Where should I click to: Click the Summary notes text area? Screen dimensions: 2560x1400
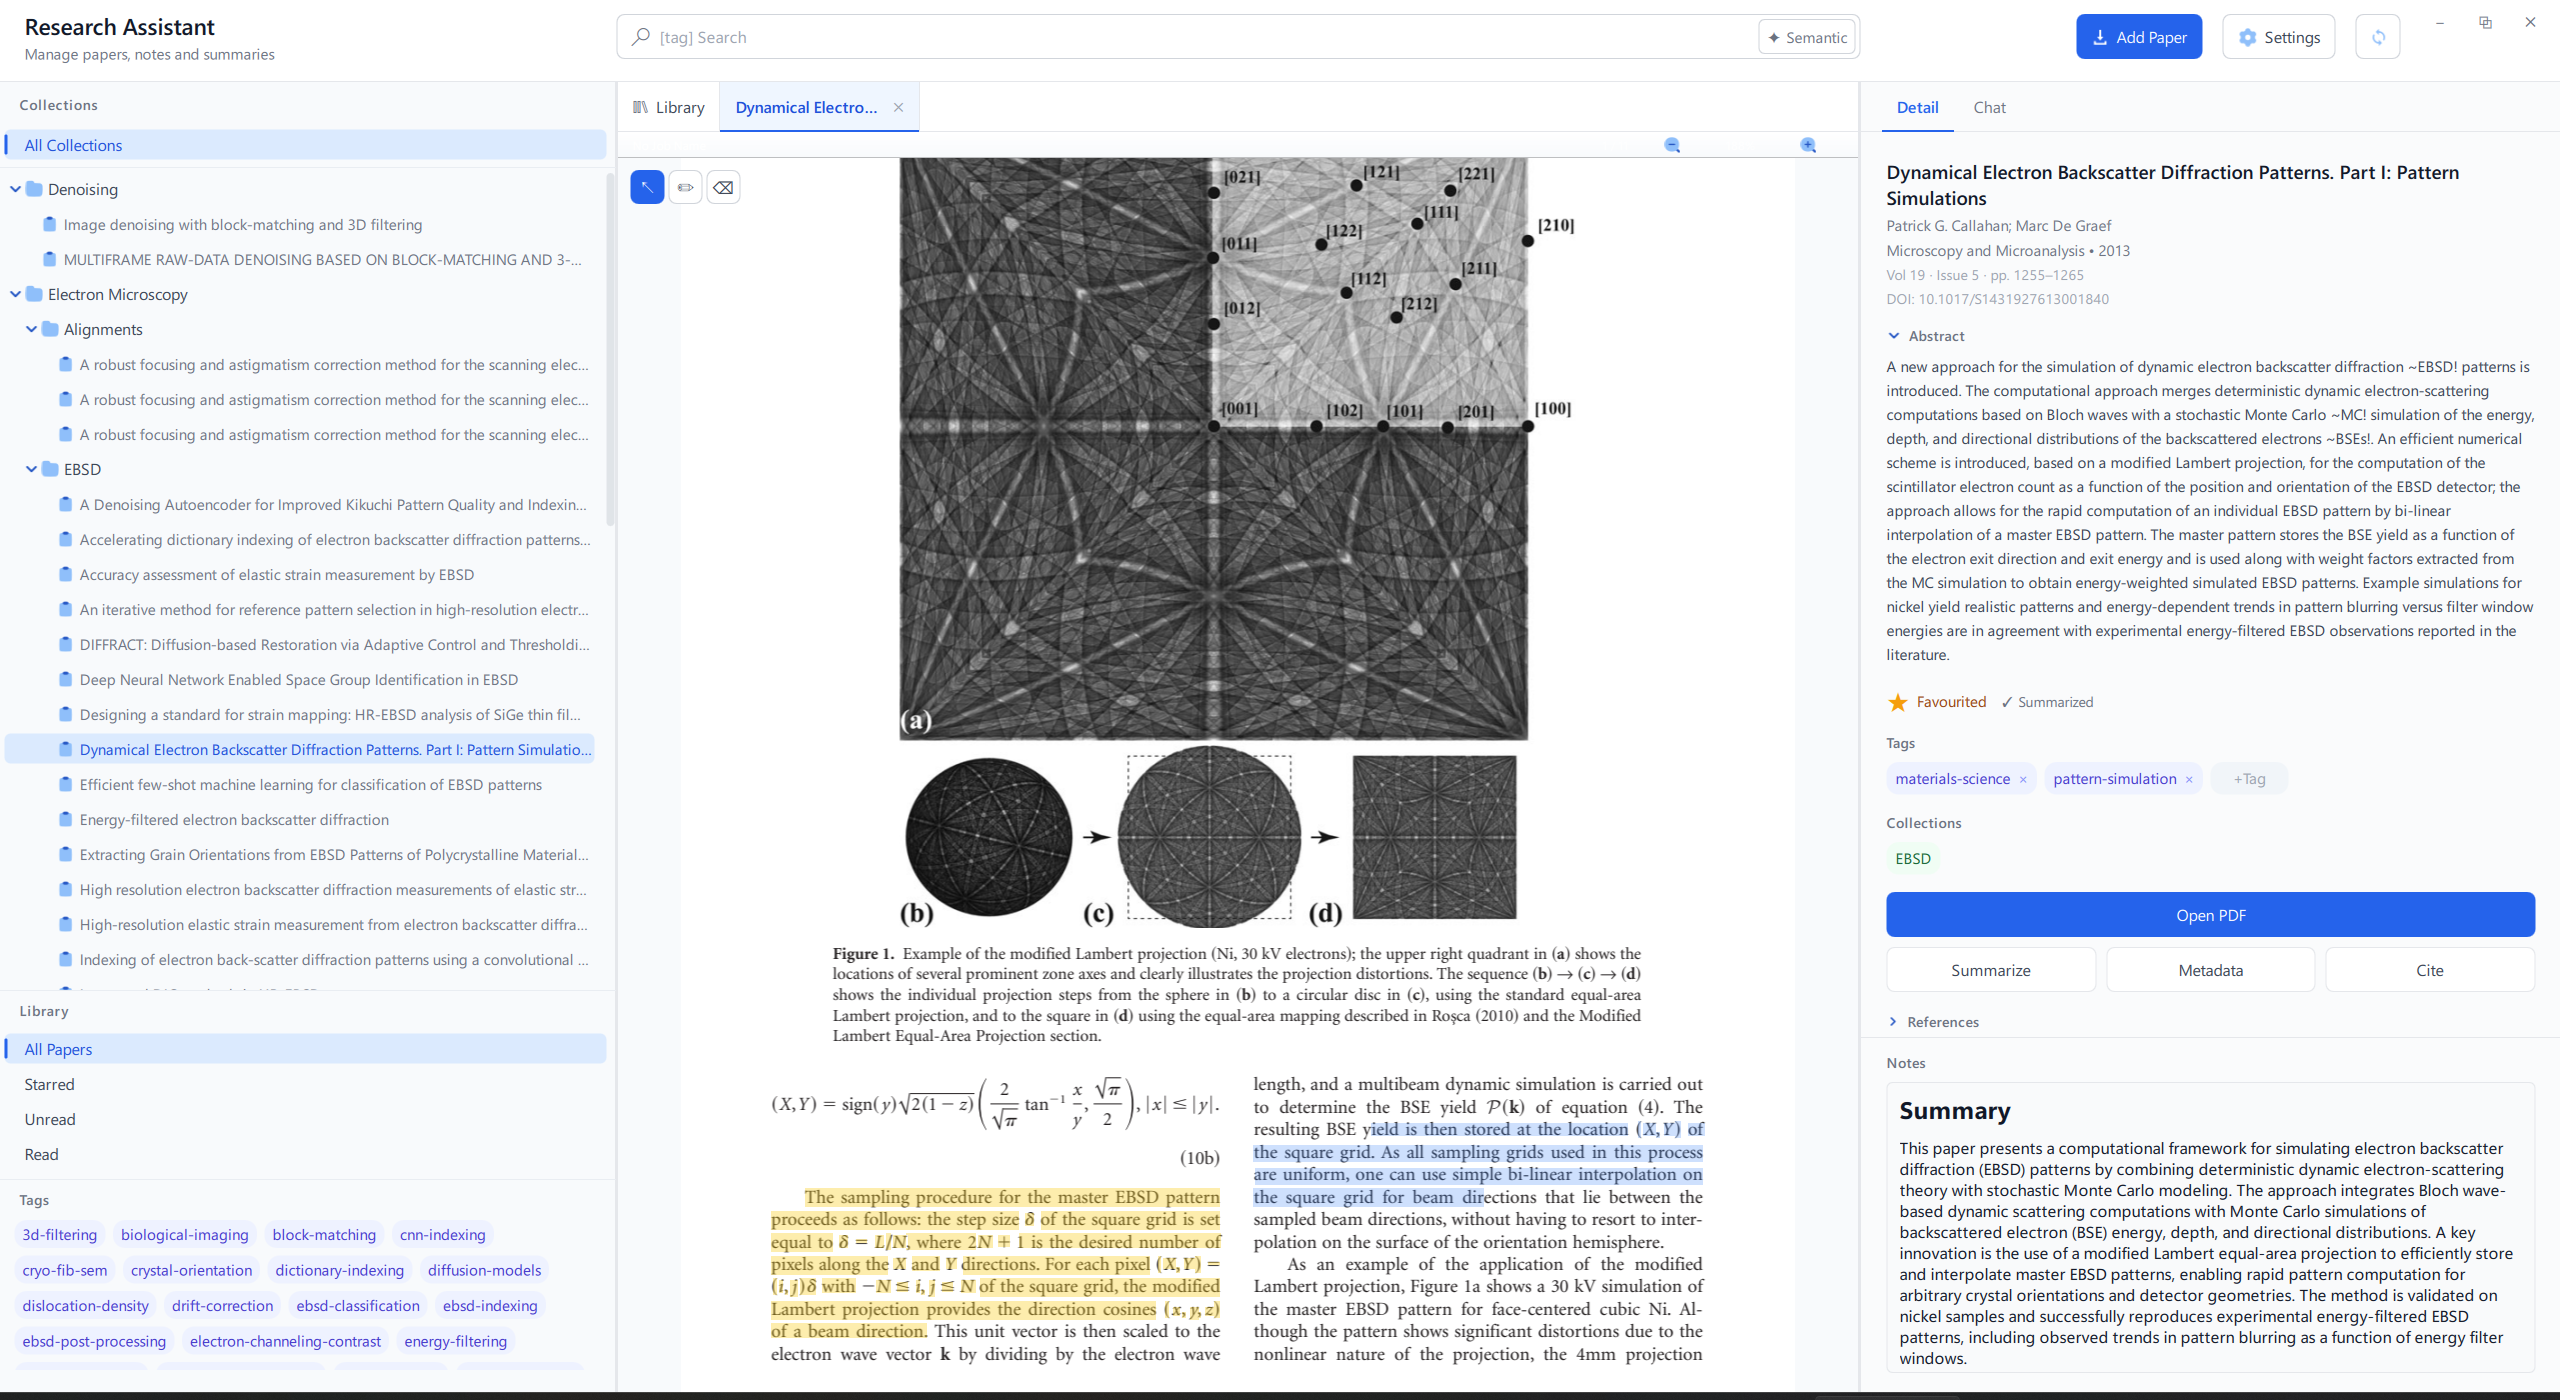coord(2210,1228)
